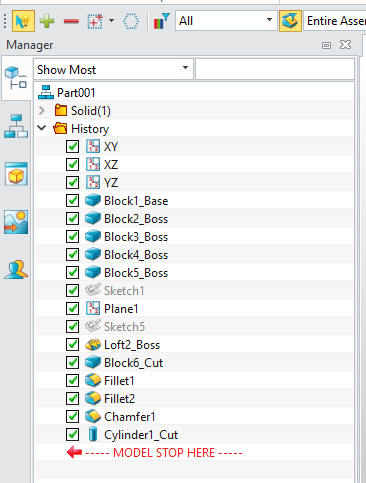Image resolution: width=366 pixels, height=483 pixels.
Task: Click the search field beside Show Most
Action: [275, 69]
